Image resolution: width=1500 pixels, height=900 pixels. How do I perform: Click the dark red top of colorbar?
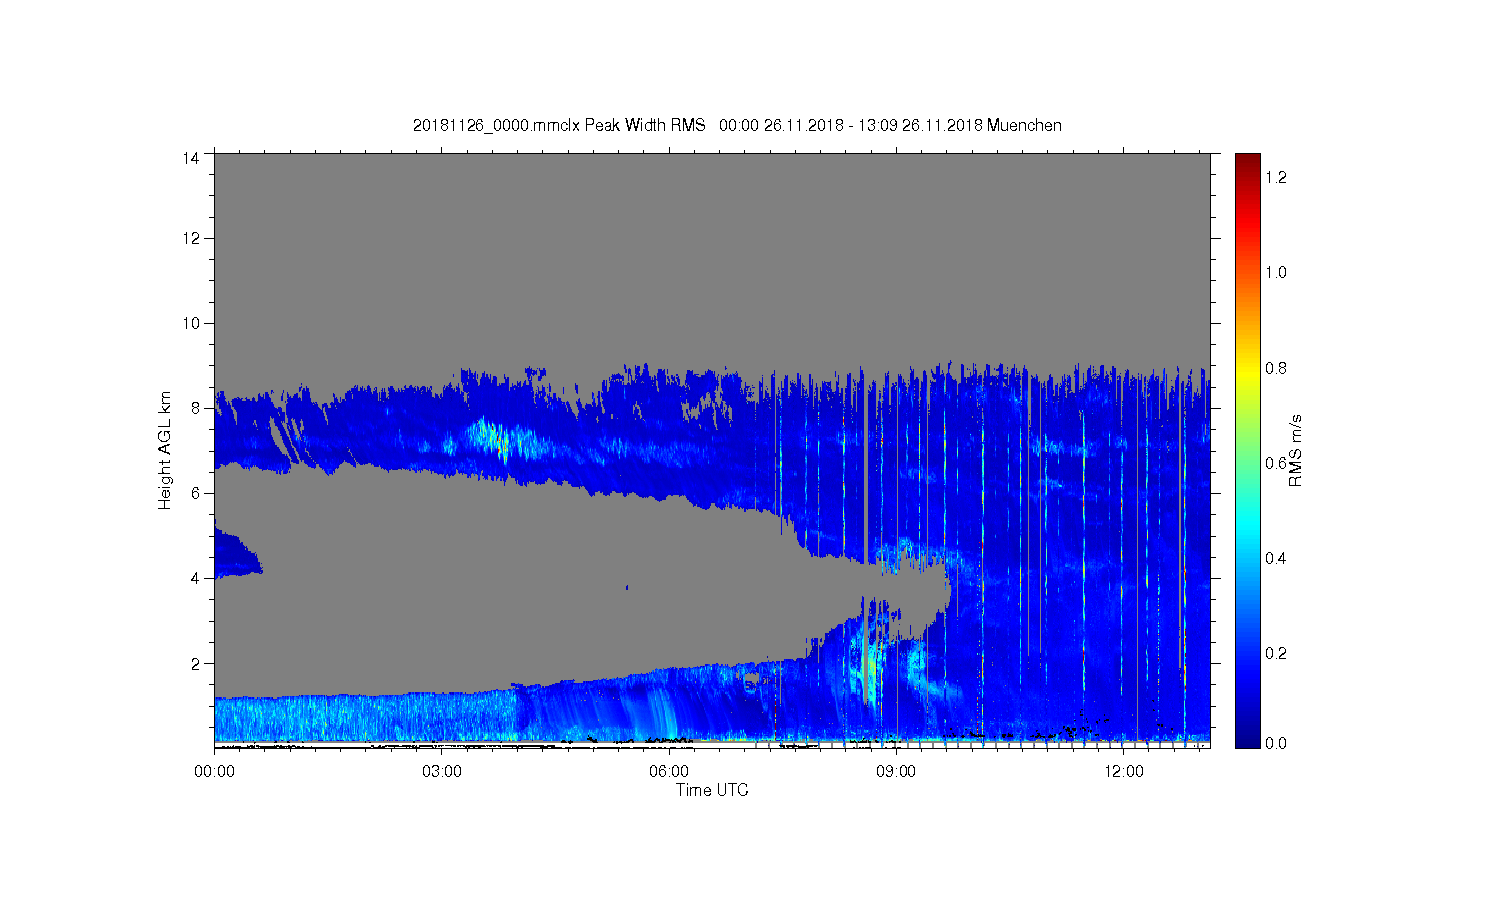(x=1247, y=163)
